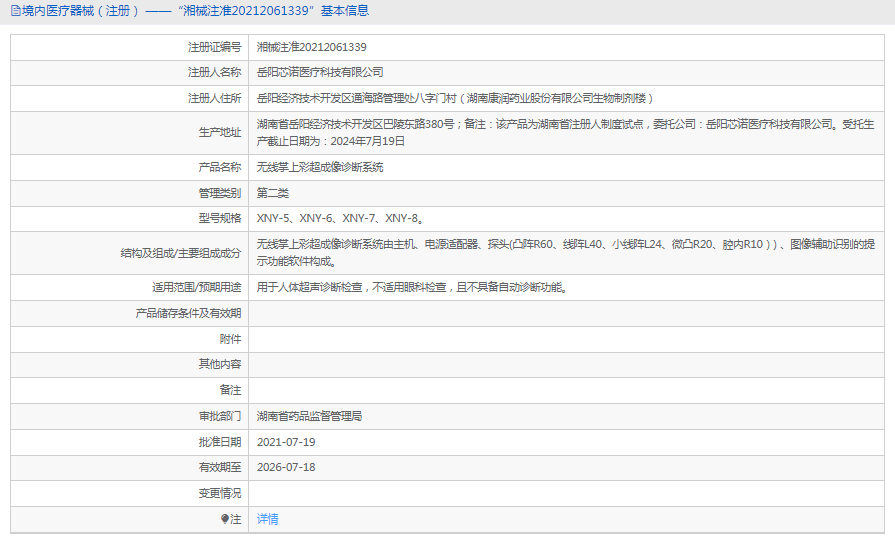Screen dimensions: 895x539
Task: Click the 附件 row label
Action: point(230,339)
